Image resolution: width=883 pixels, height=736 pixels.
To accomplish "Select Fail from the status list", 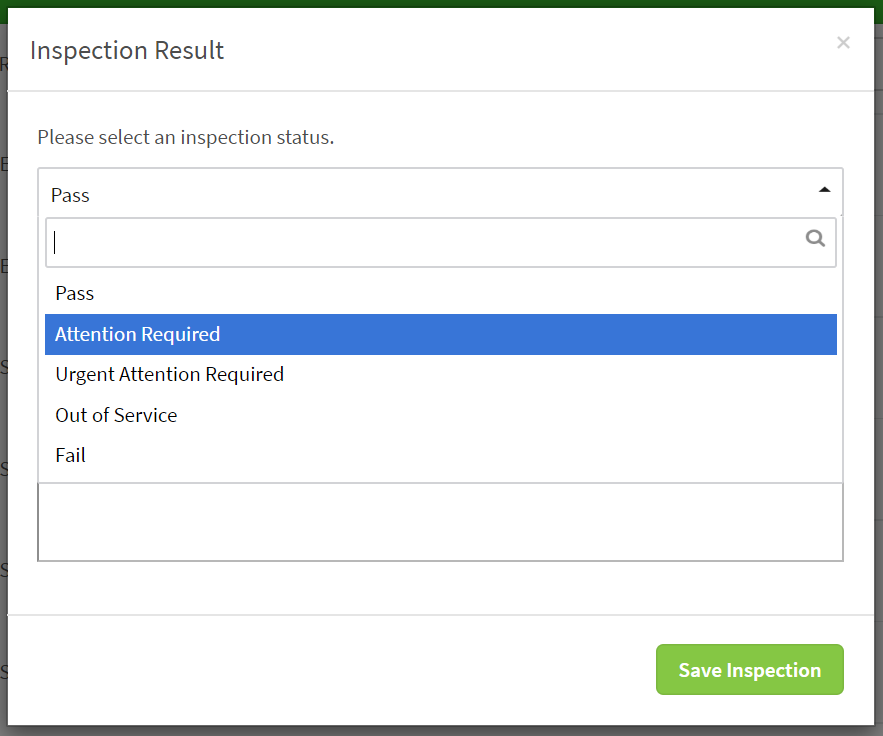I will (70, 455).
